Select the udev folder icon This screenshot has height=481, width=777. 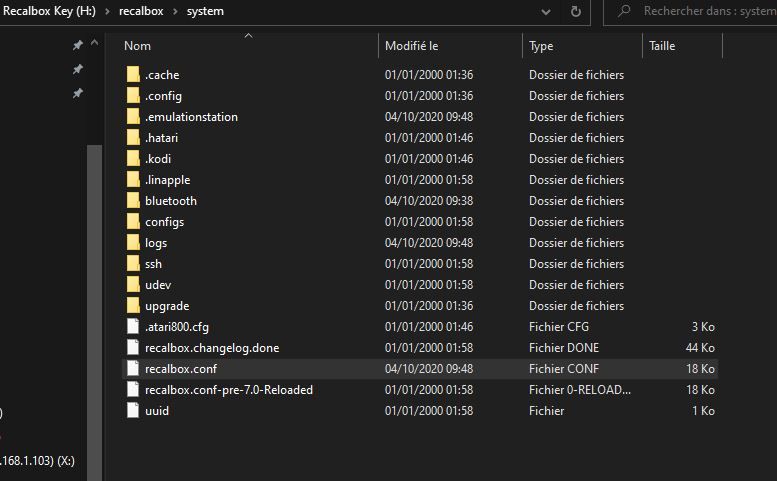(x=133, y=285)
